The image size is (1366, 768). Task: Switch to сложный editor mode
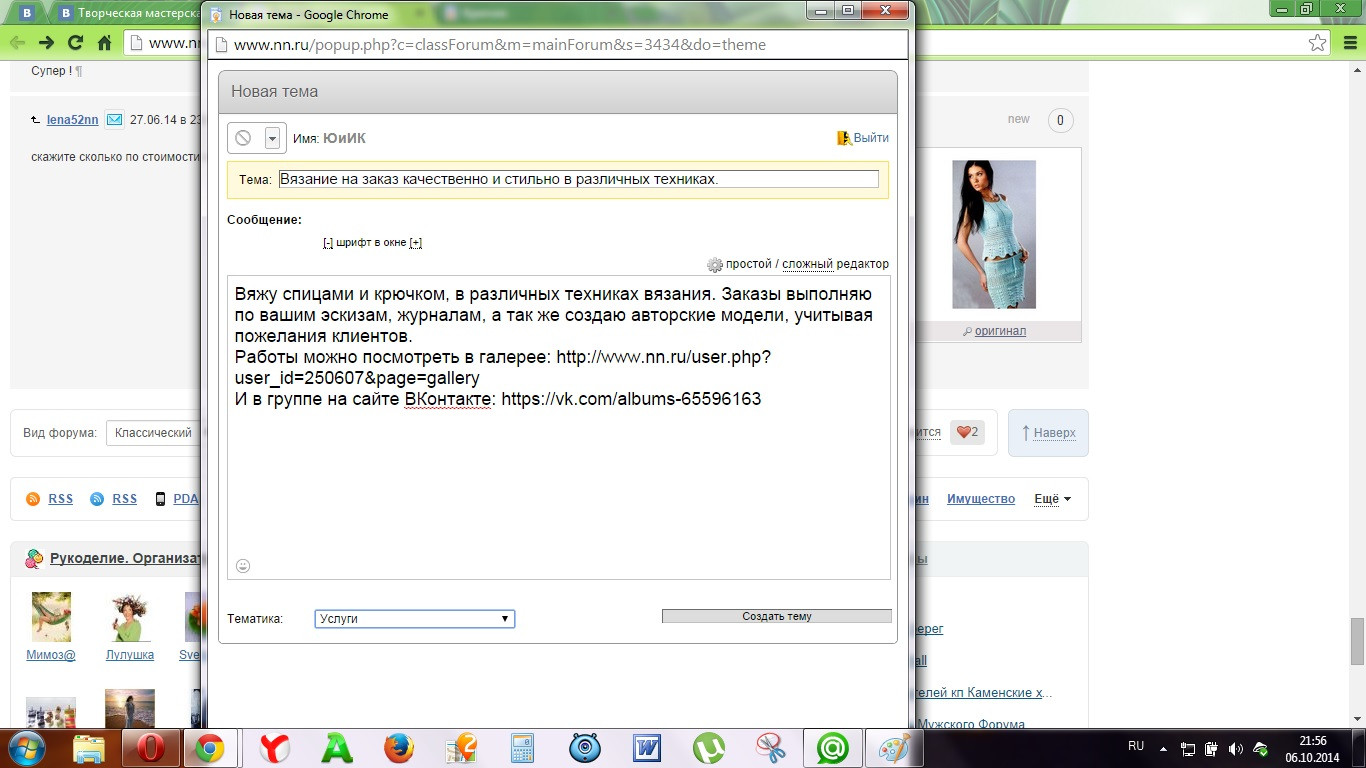click(807, 264)
